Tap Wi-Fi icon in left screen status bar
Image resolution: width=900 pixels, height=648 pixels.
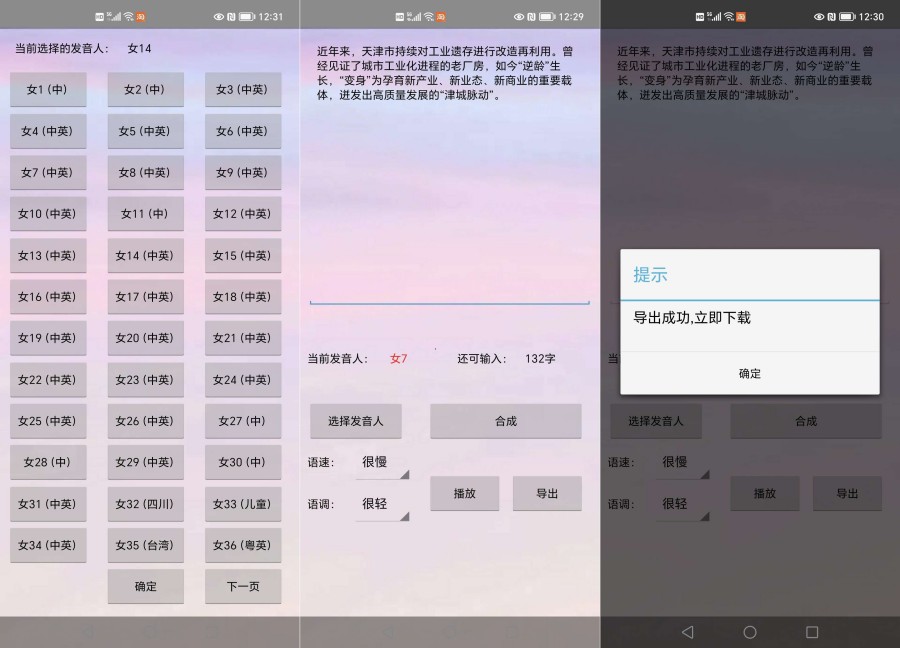129,17
